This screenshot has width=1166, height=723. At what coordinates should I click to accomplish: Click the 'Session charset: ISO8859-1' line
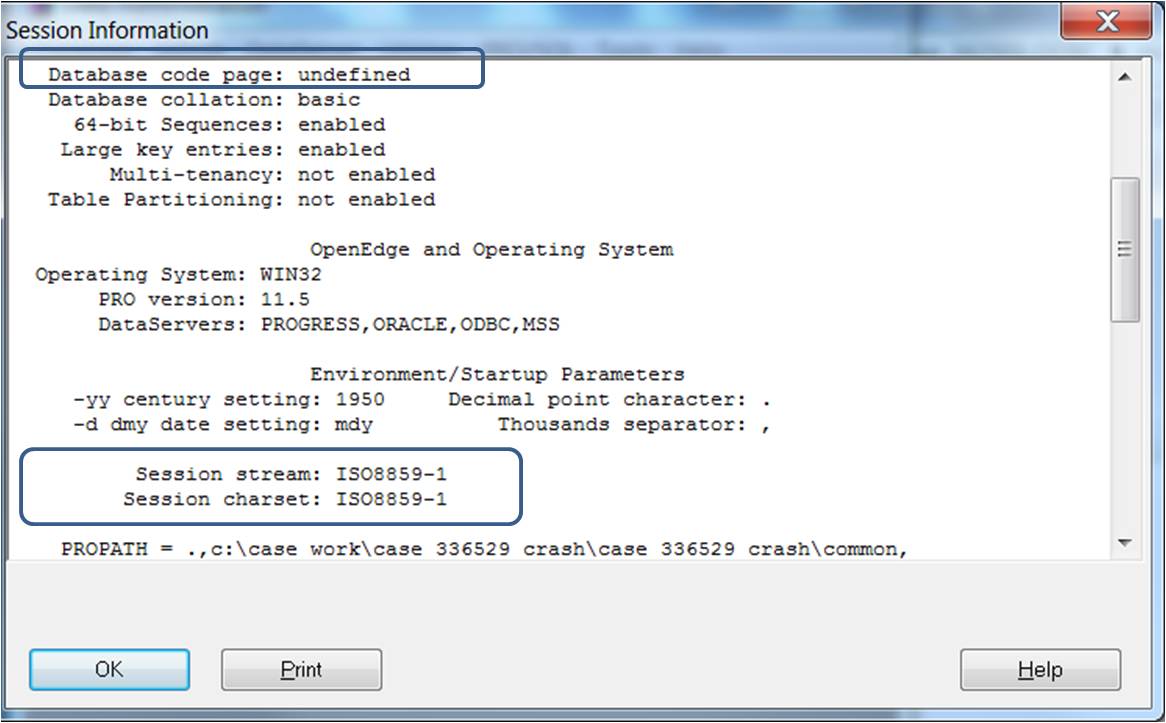point(285,499)
